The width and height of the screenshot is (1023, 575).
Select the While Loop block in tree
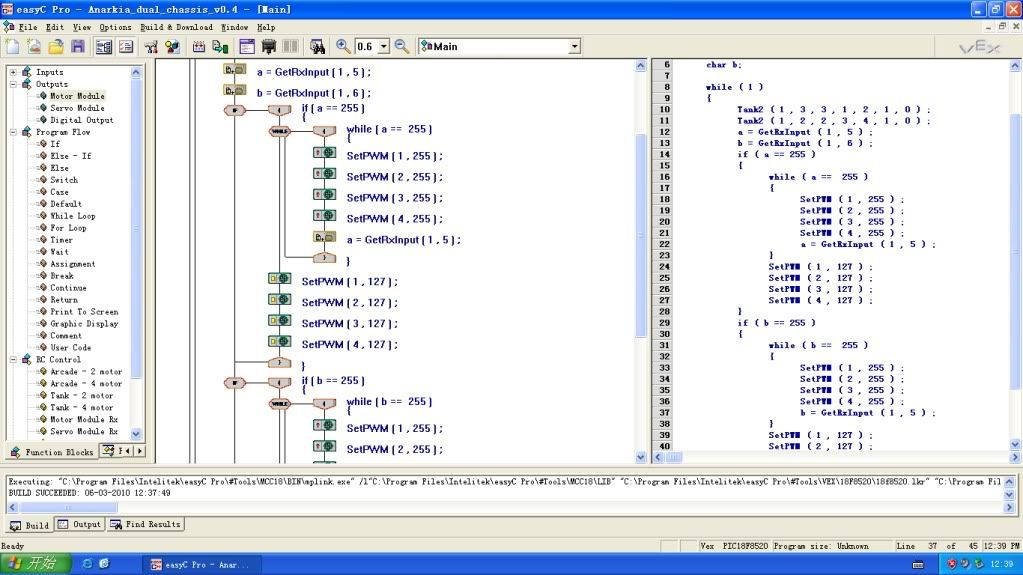click(x=72, y=216)
